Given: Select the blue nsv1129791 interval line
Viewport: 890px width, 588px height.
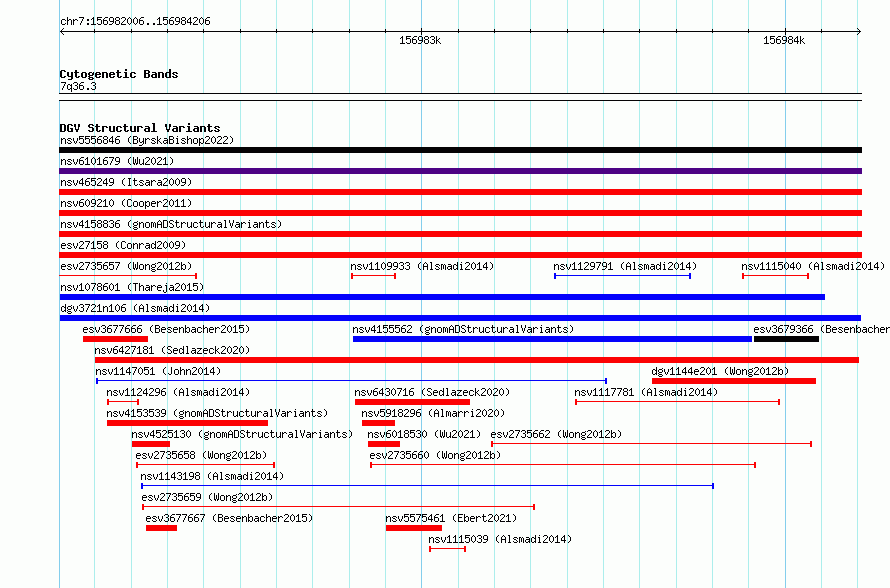Looking at the screenshot, I should click(x=623, y=276).
